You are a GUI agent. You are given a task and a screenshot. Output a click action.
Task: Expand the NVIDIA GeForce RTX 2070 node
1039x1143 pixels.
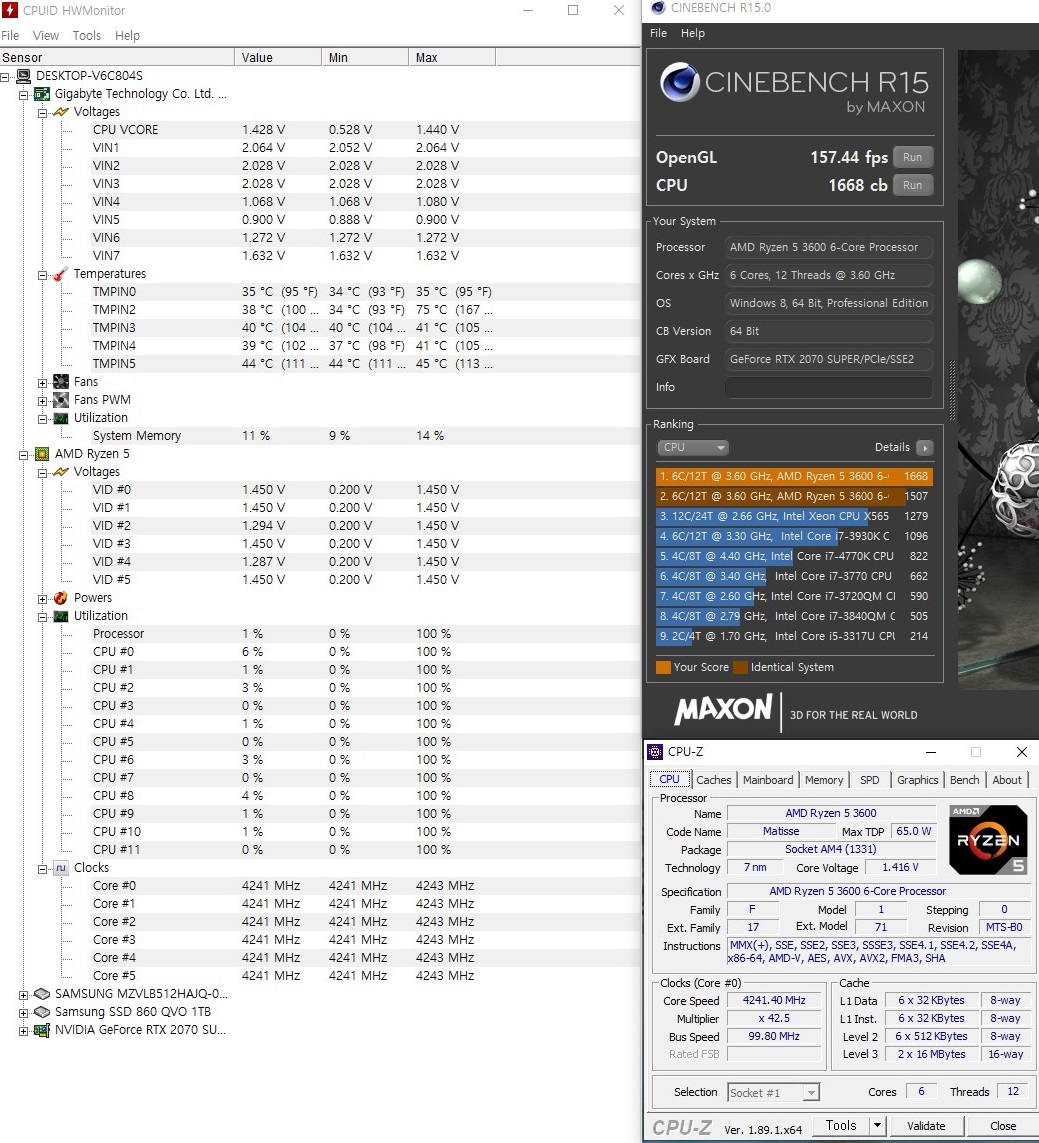tap(23, 1031)
